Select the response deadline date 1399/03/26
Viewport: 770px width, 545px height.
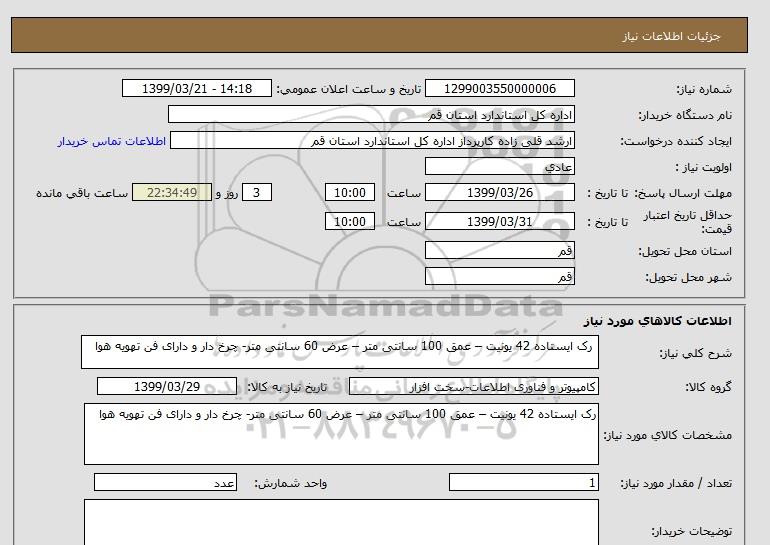tap(499, 192)
